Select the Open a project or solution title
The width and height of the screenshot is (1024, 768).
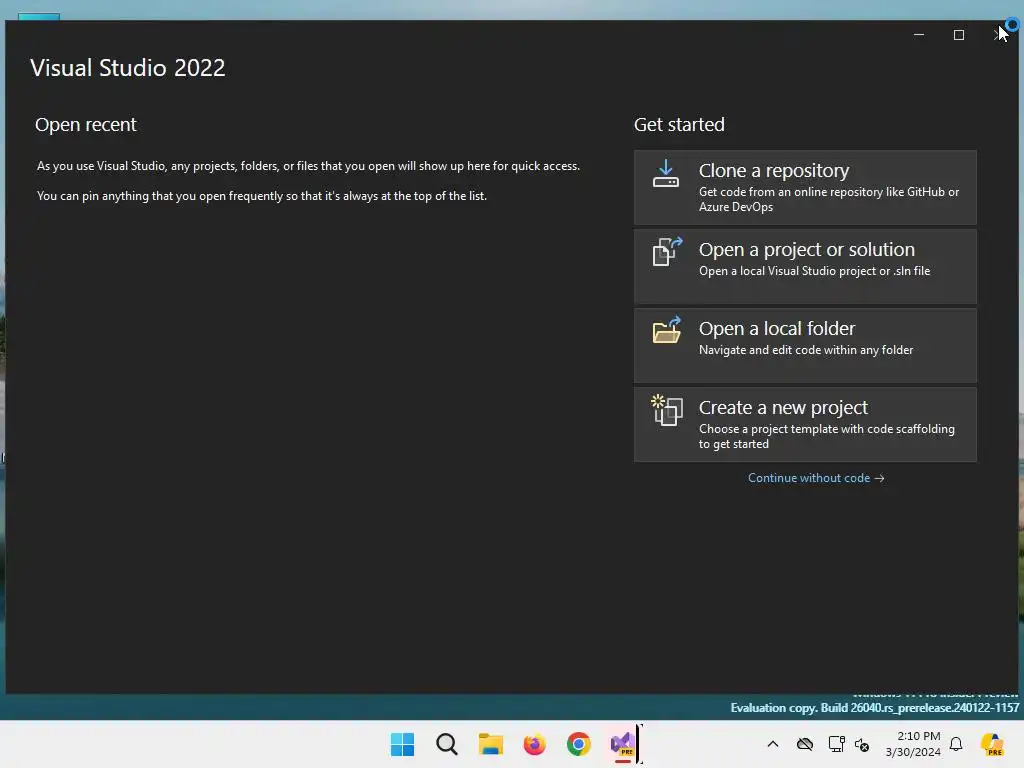coord(807,249)
